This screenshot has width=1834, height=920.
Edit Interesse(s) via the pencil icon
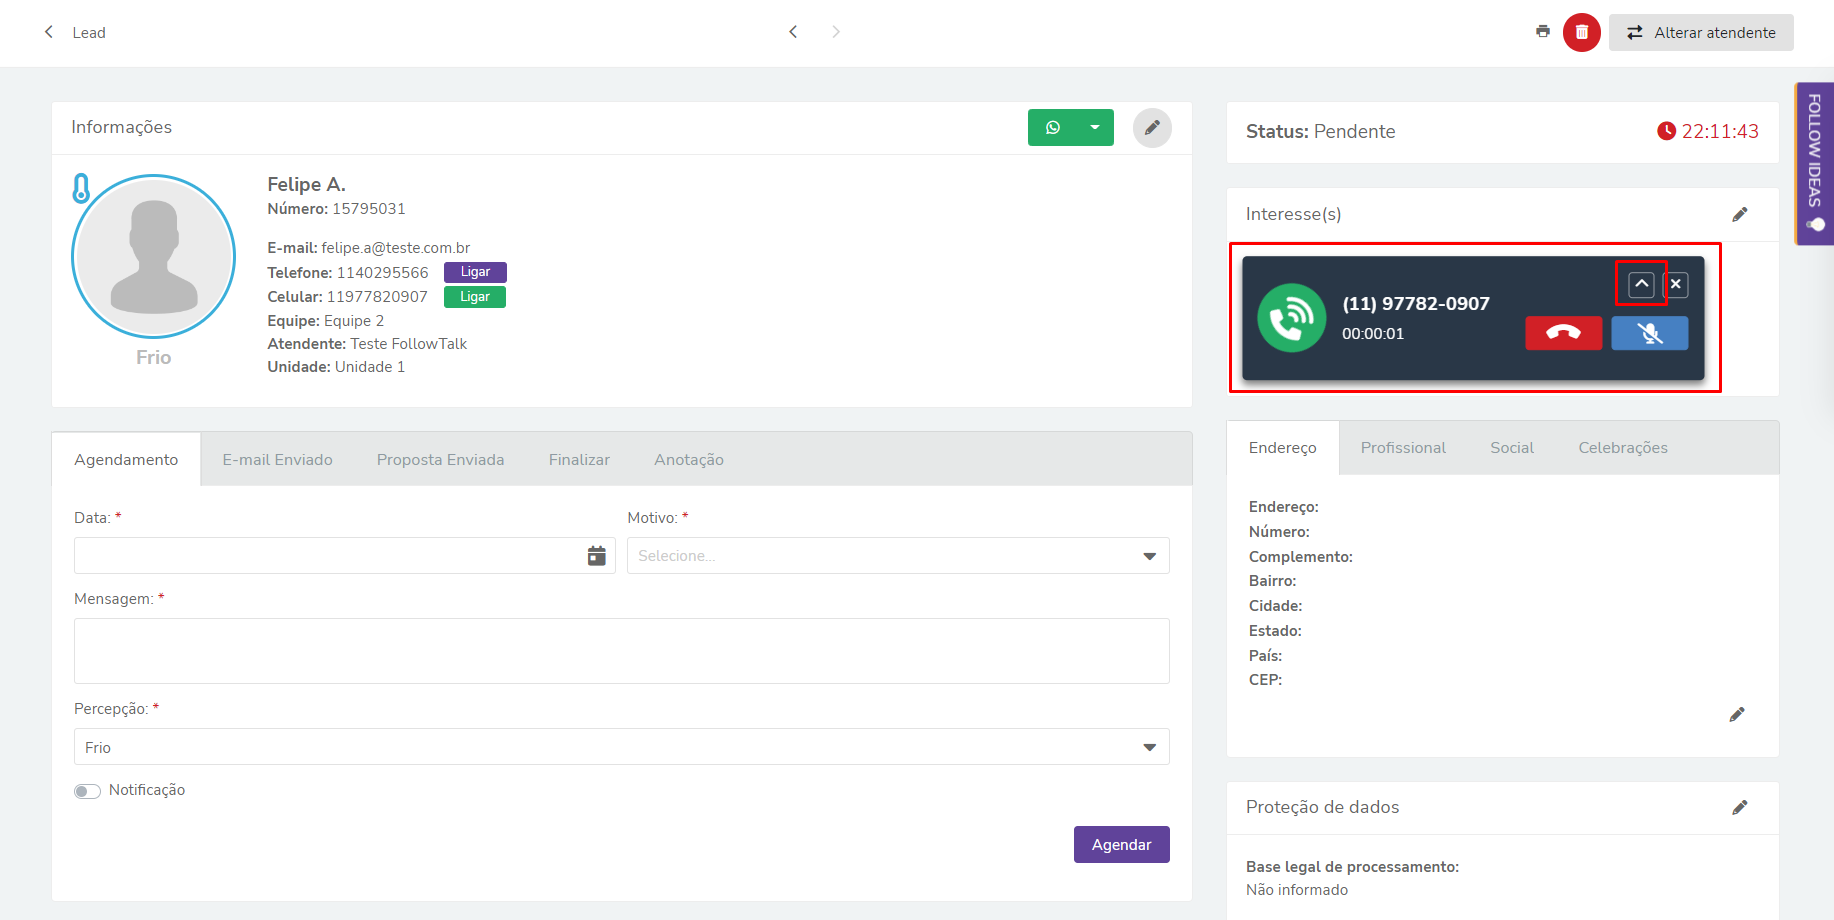coord(1739,214)
